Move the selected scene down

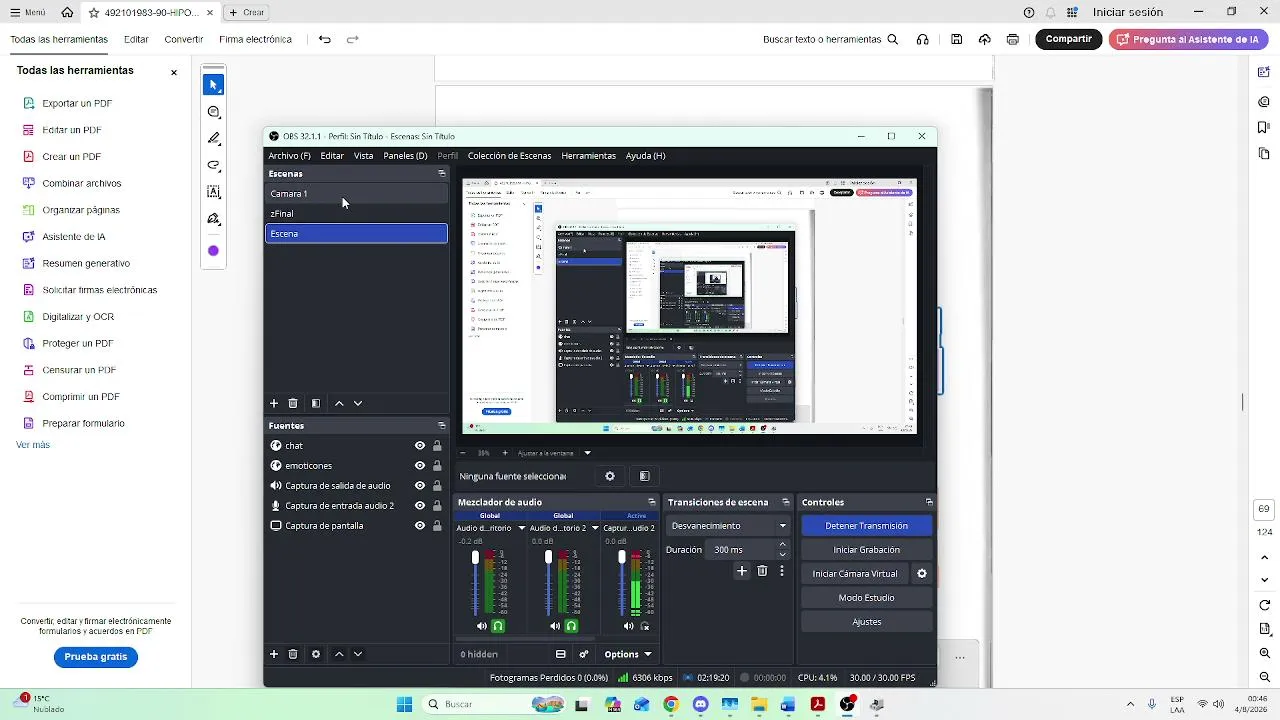click(x=358, y=403)
